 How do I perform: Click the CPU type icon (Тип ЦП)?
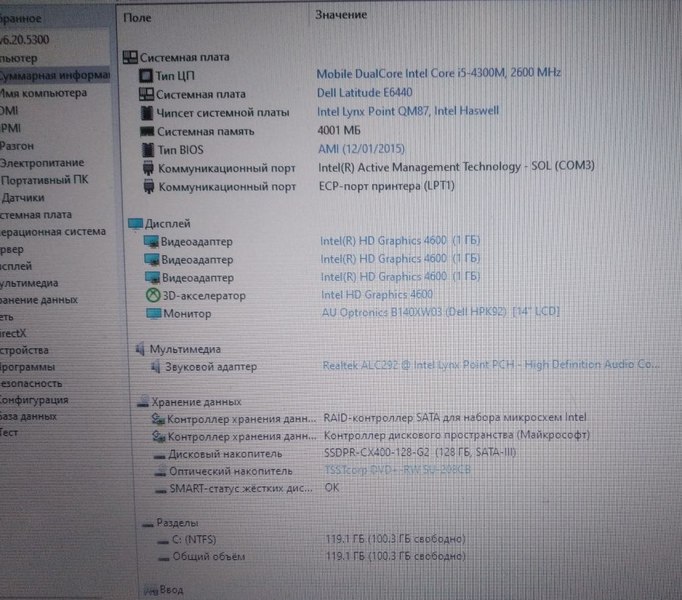click(x=146, y=76)
